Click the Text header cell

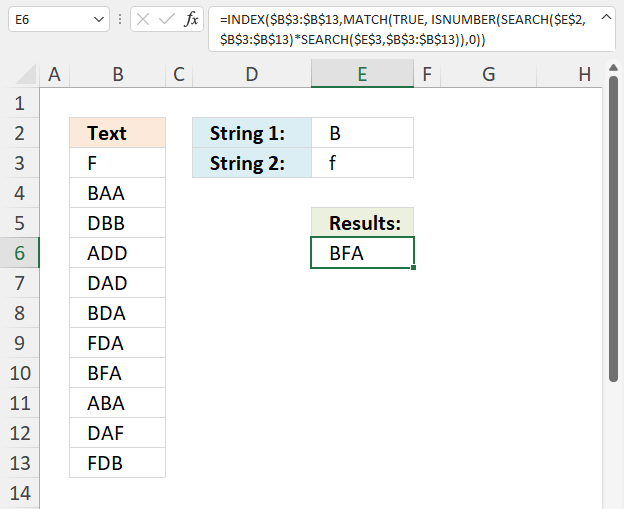pyautogui.click(x=117, y=133)
